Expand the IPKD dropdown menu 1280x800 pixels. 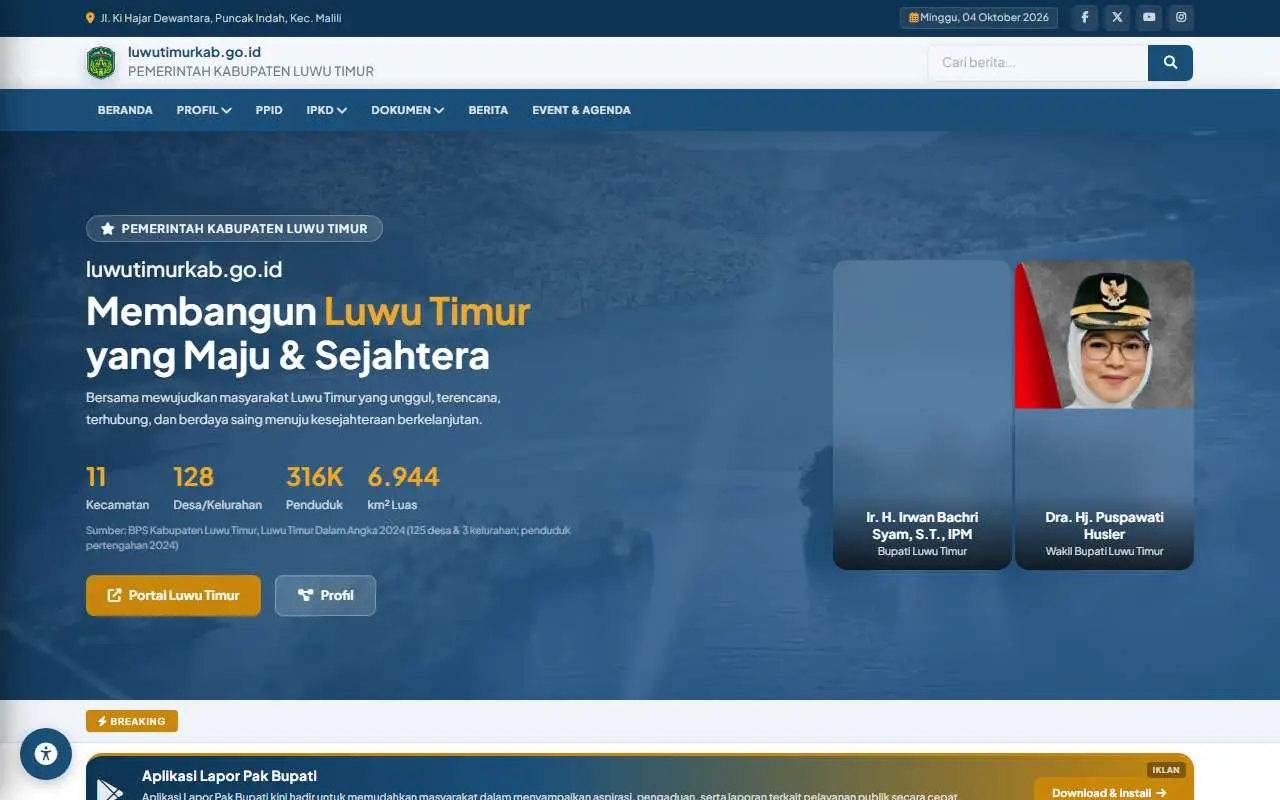[x=327, y=110]
